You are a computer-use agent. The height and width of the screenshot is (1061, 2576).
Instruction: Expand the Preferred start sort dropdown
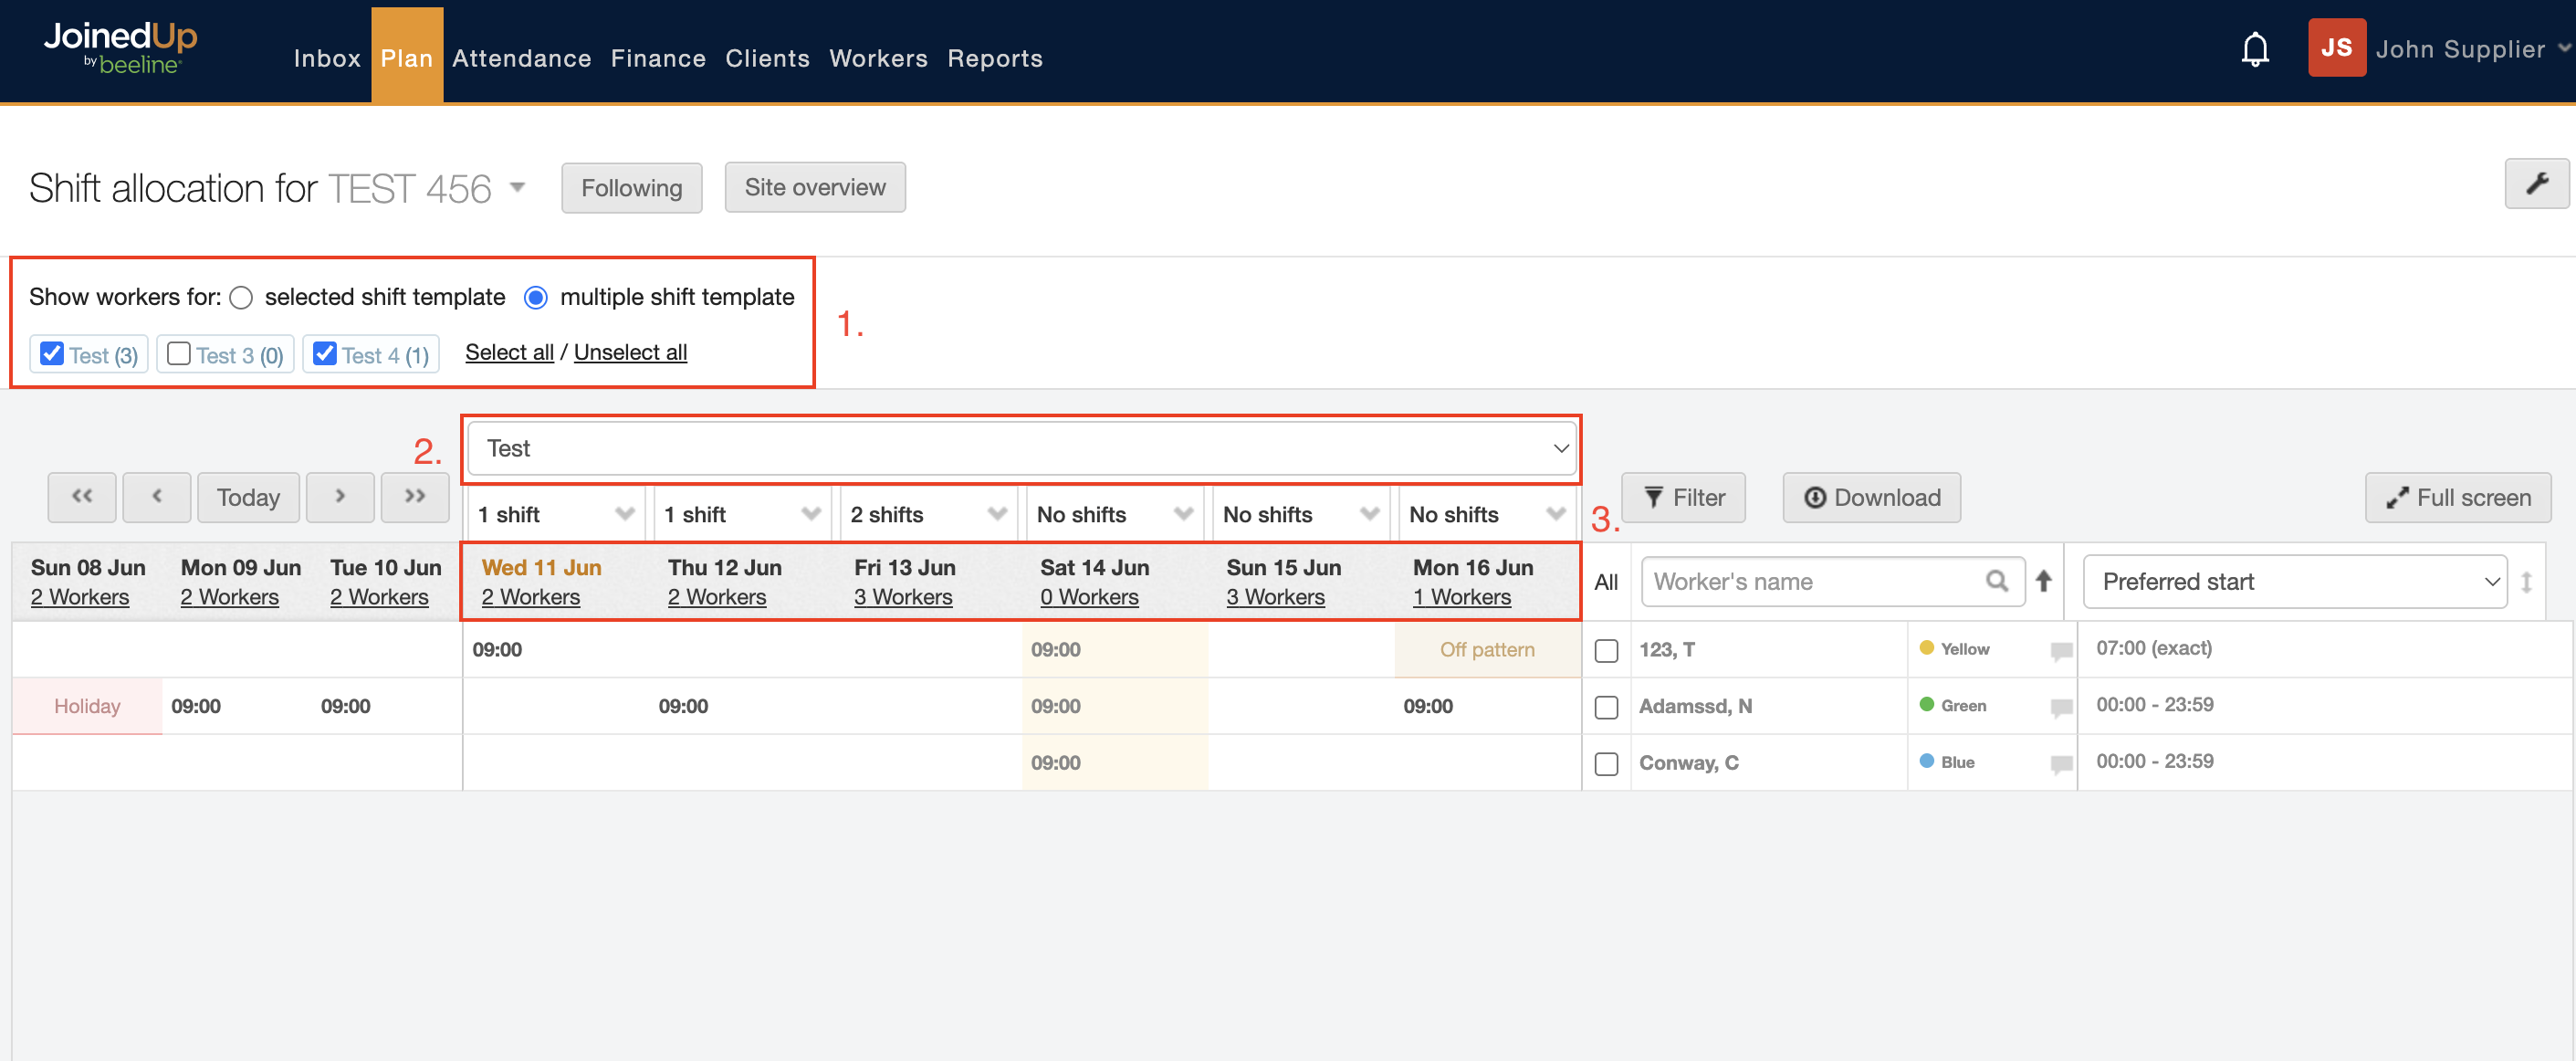coord(2294,582)
